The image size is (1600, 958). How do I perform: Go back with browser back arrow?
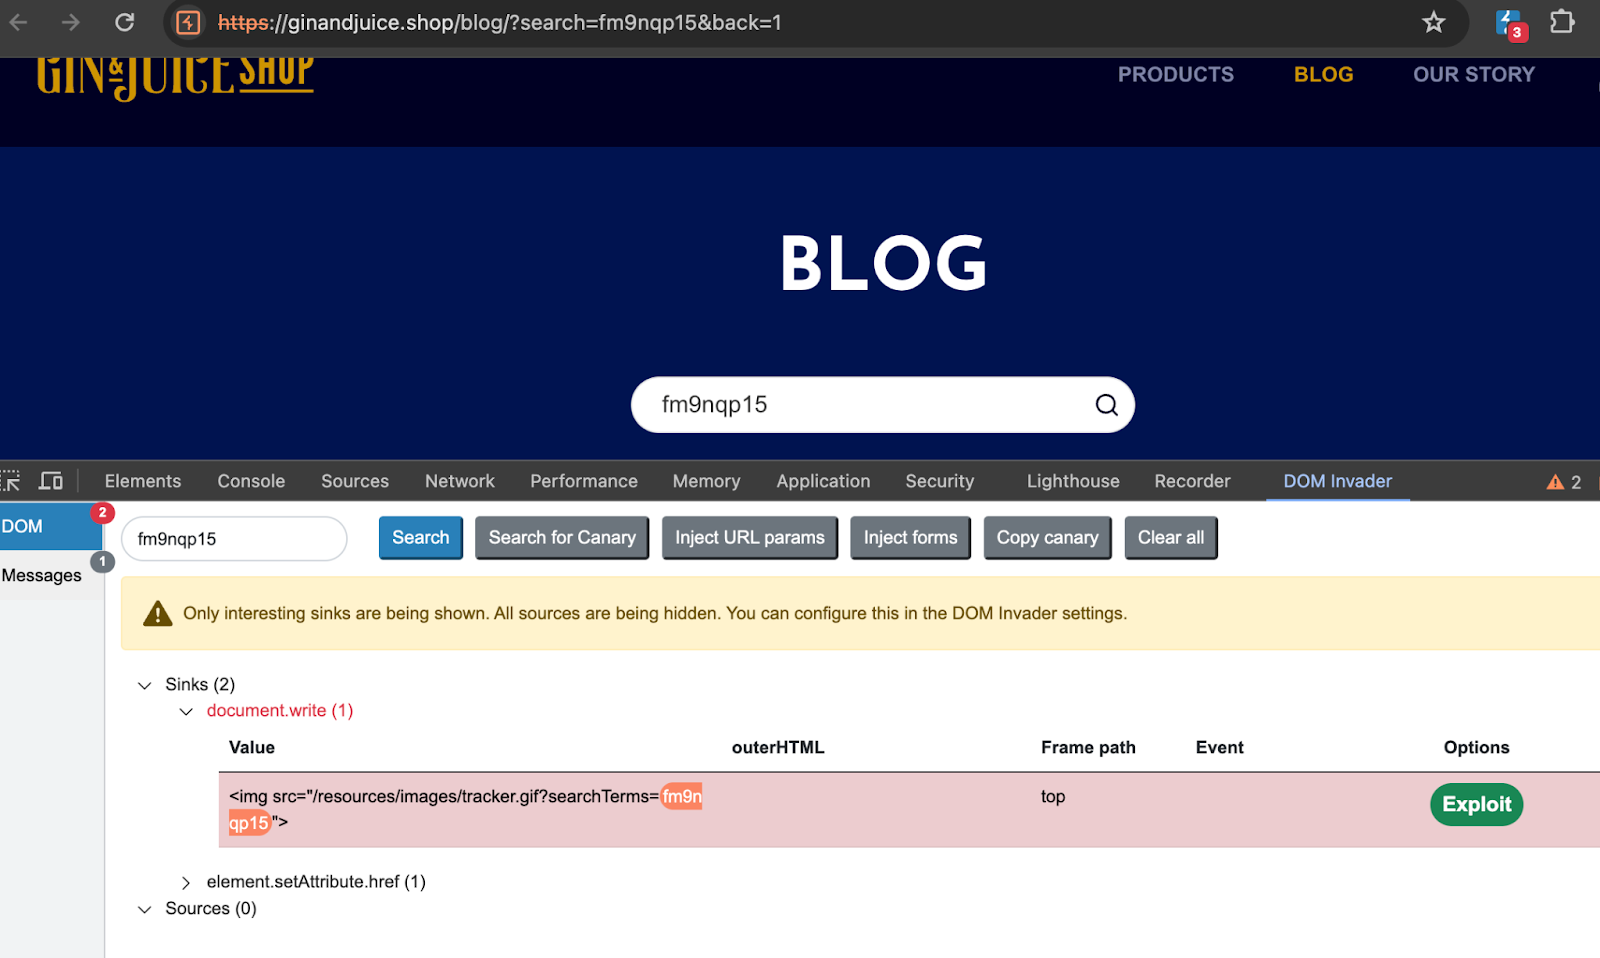(19, 22)
